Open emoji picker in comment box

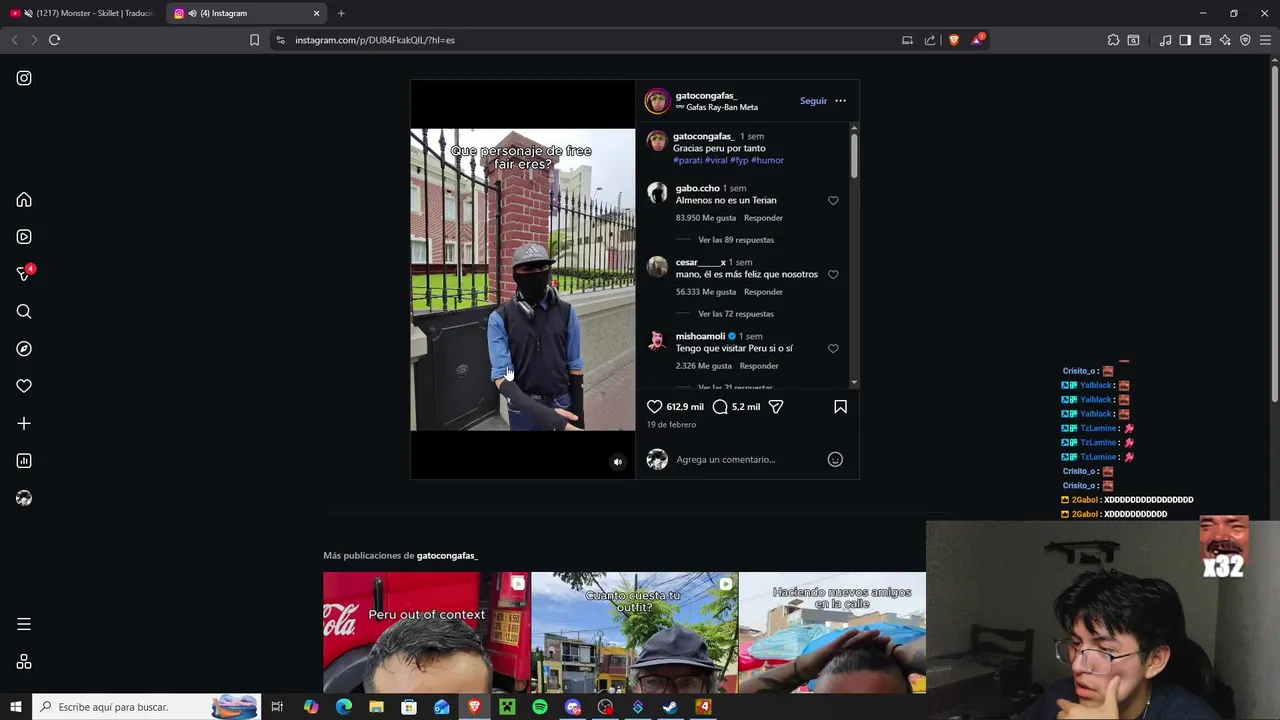(x=835, y=460)
